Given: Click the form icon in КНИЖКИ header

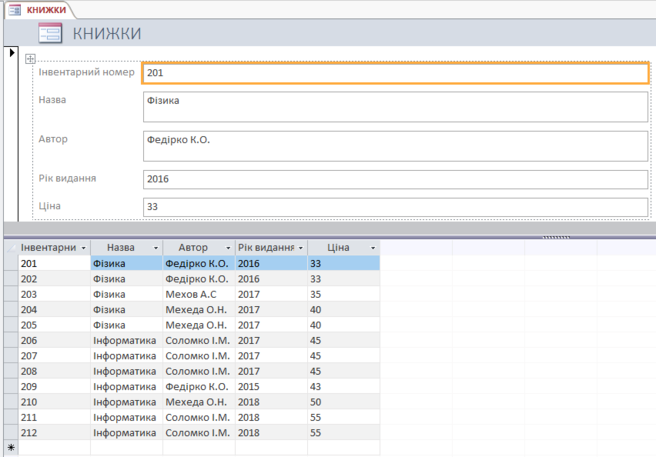Looking at the screenshot, I should [x=50, y=33].
